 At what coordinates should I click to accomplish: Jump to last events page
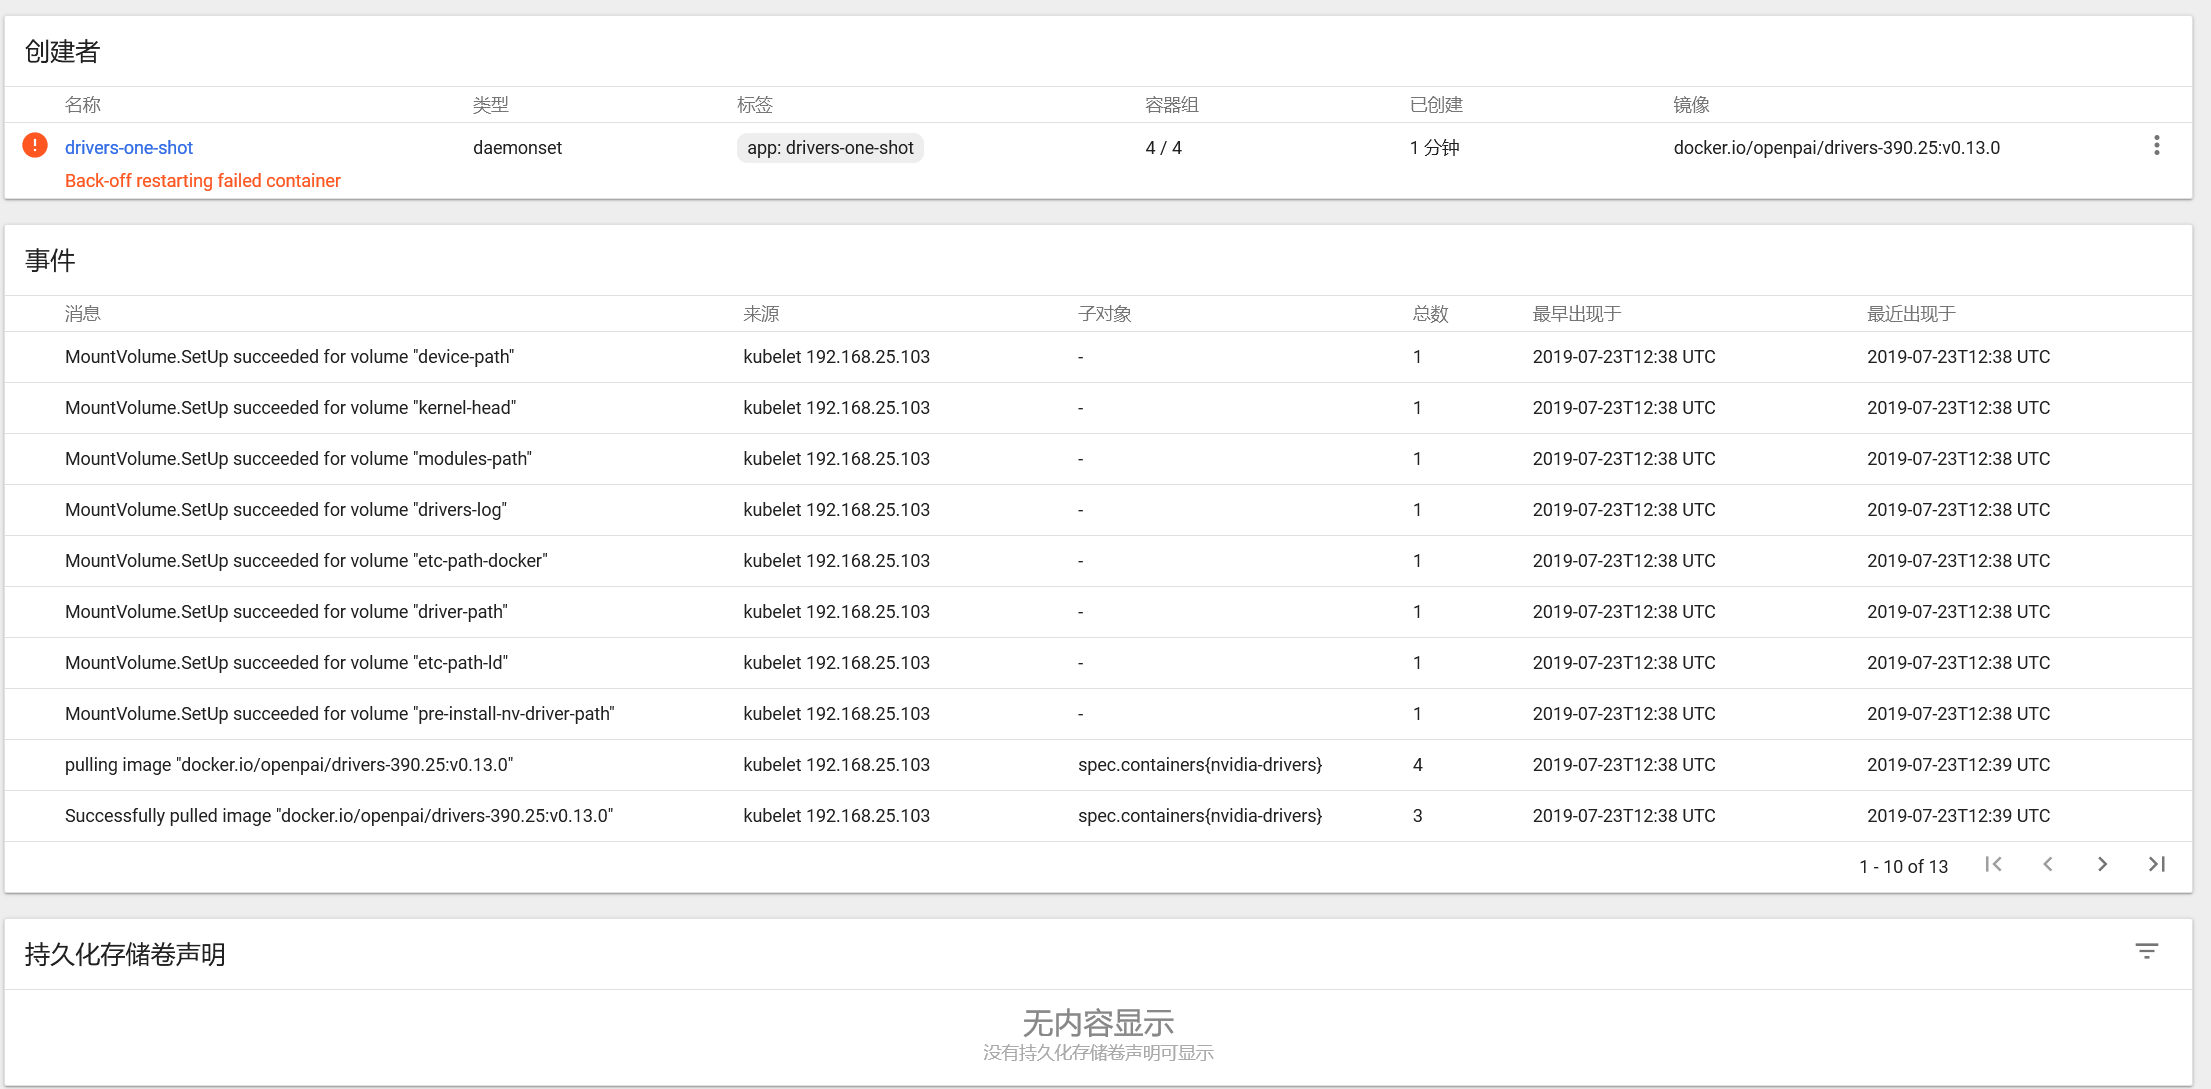(2157, 865)
